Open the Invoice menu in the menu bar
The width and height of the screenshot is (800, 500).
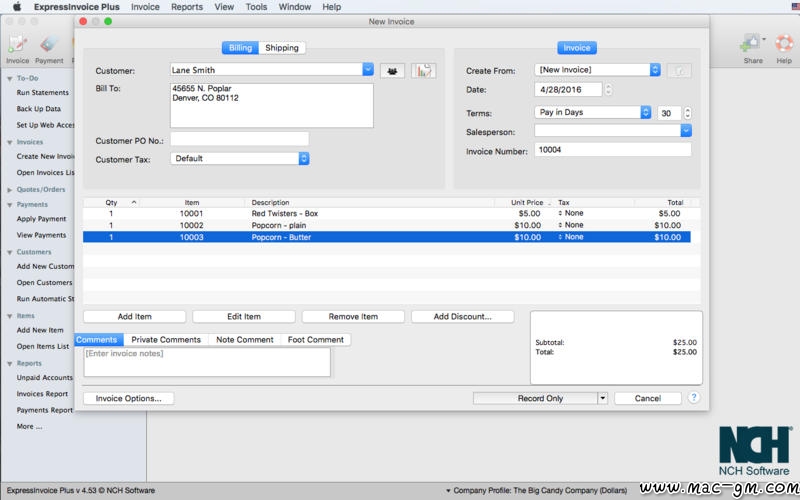coord(145,7)
